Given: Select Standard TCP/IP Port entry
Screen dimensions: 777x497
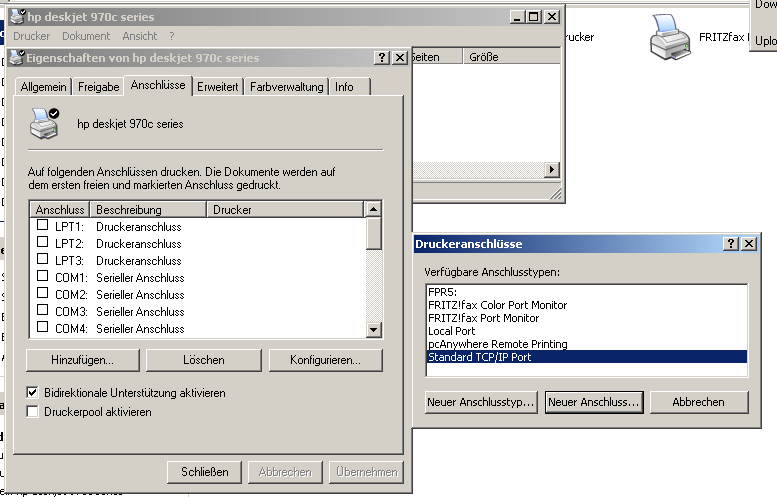Looking at the screenshot, I should [587, 357].
